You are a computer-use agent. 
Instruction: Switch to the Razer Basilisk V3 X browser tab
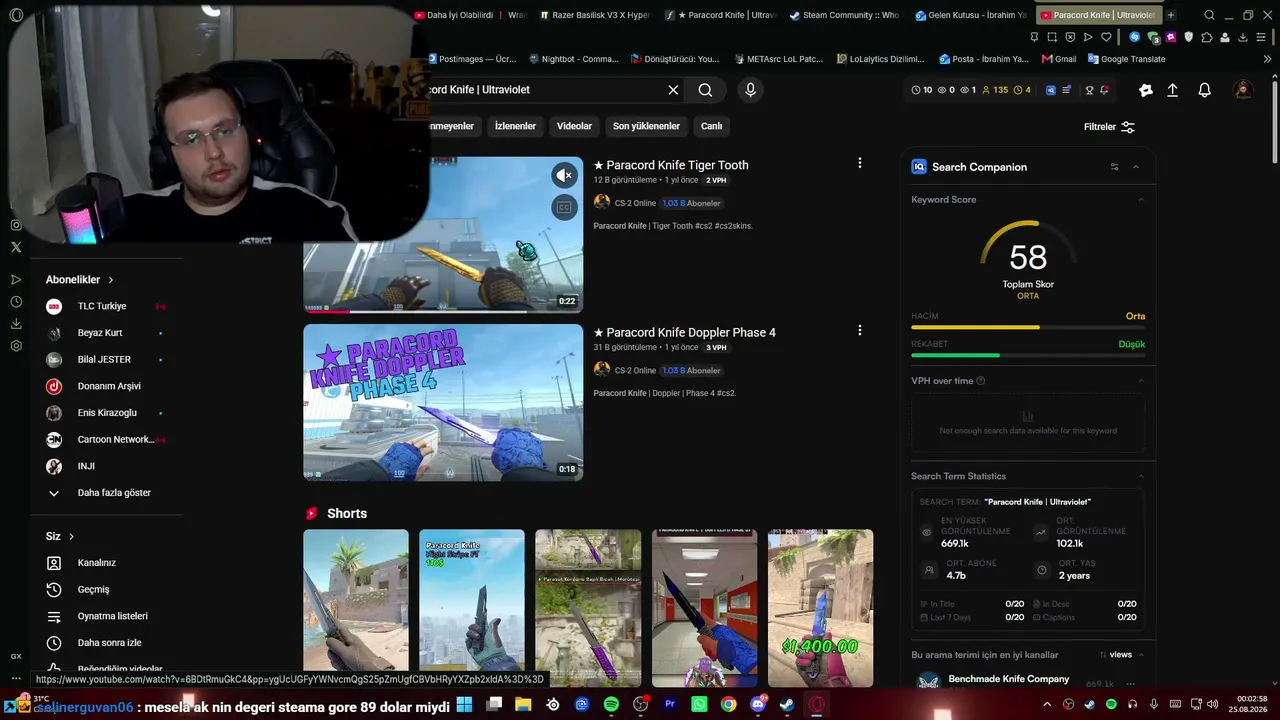click(x=594, y=15)
